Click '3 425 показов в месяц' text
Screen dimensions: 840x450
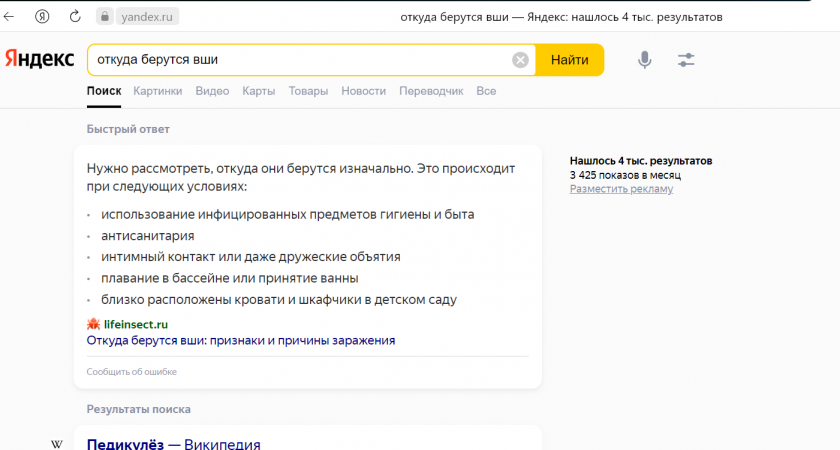click(x=625, y=175)
